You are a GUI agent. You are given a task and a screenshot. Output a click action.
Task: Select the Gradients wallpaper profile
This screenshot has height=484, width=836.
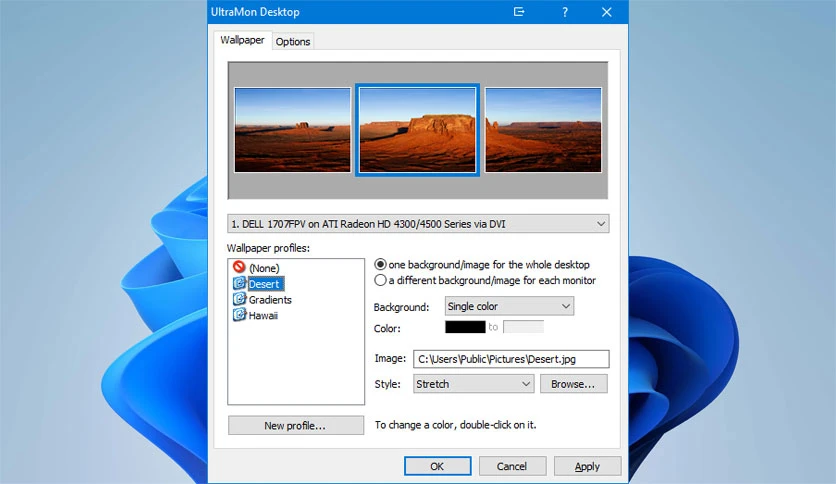point(270,300)
